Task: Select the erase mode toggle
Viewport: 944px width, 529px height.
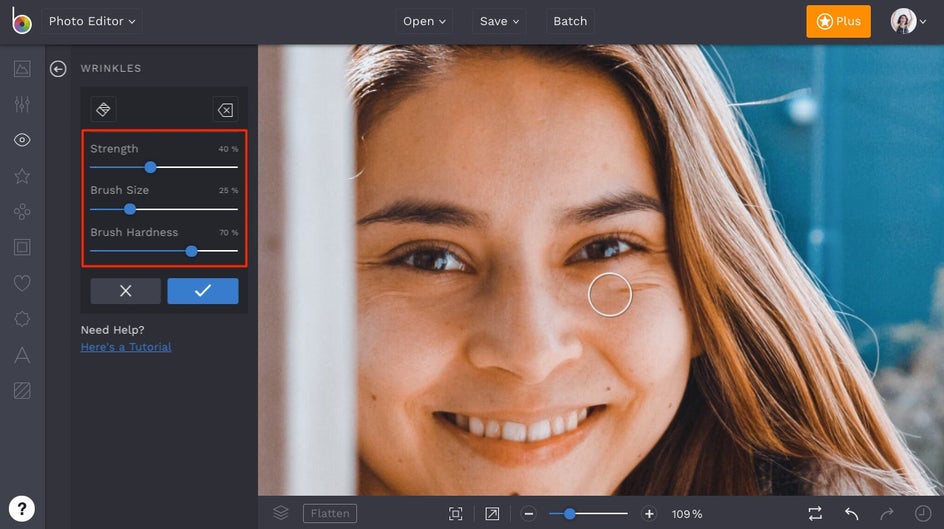Action: [x=225, y=109]
